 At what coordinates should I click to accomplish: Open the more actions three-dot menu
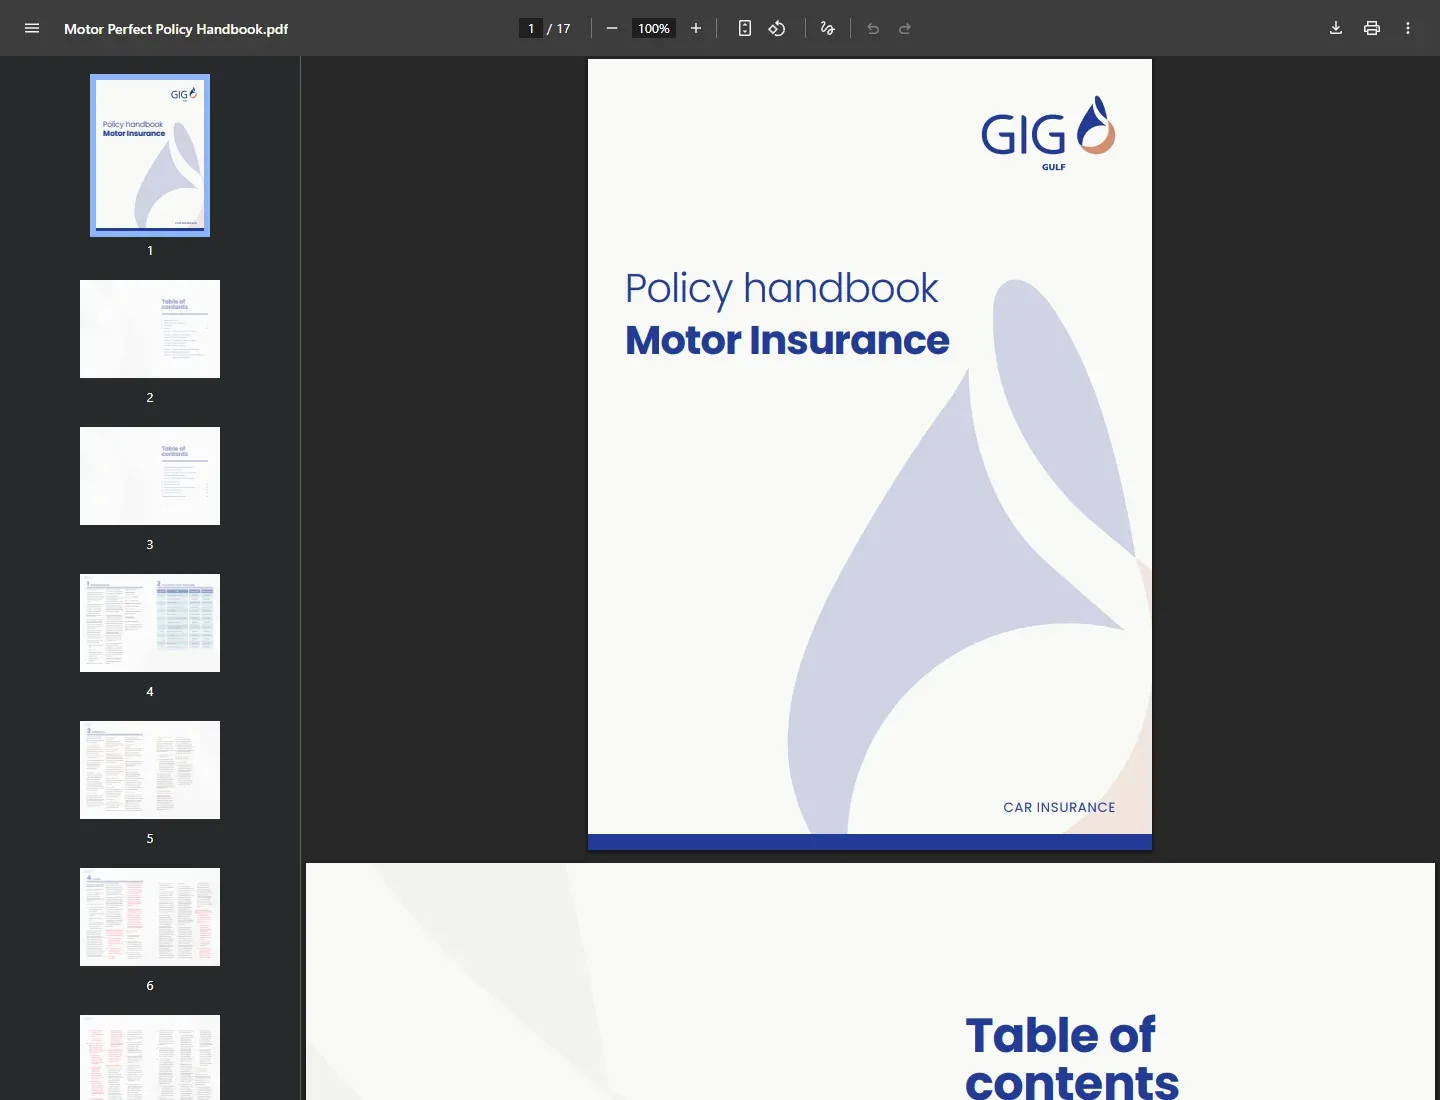[1408, 28]
